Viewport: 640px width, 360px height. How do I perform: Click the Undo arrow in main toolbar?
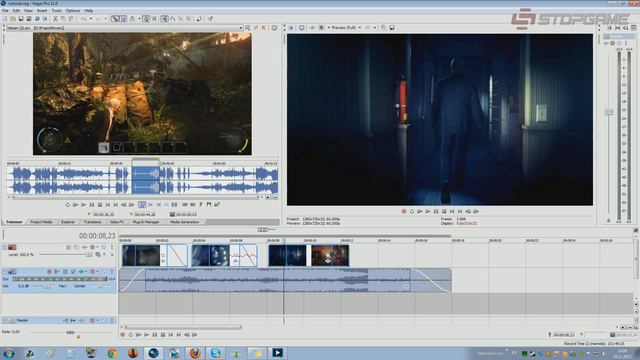pos(83,19)
